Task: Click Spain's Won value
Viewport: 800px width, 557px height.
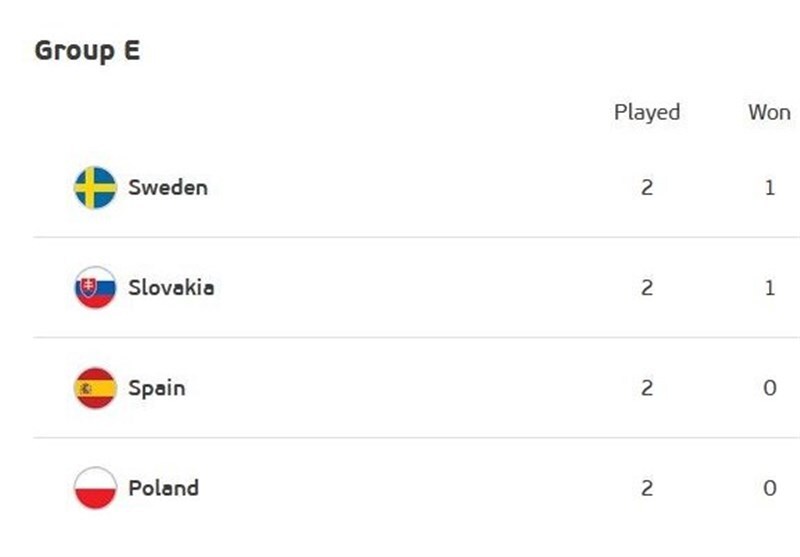Action: pos(770,388)
